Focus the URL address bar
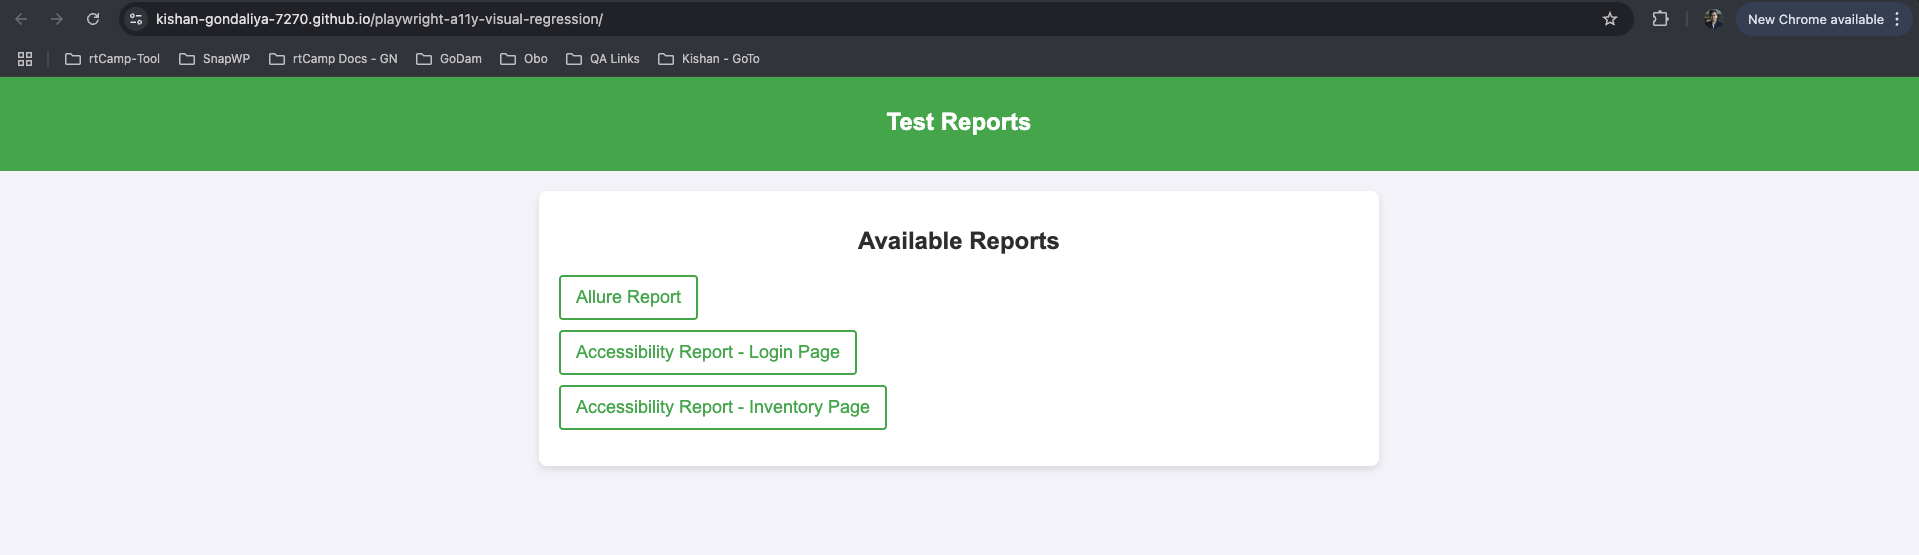The width and height of the screenshot is (1919, 555). [800, 19]
